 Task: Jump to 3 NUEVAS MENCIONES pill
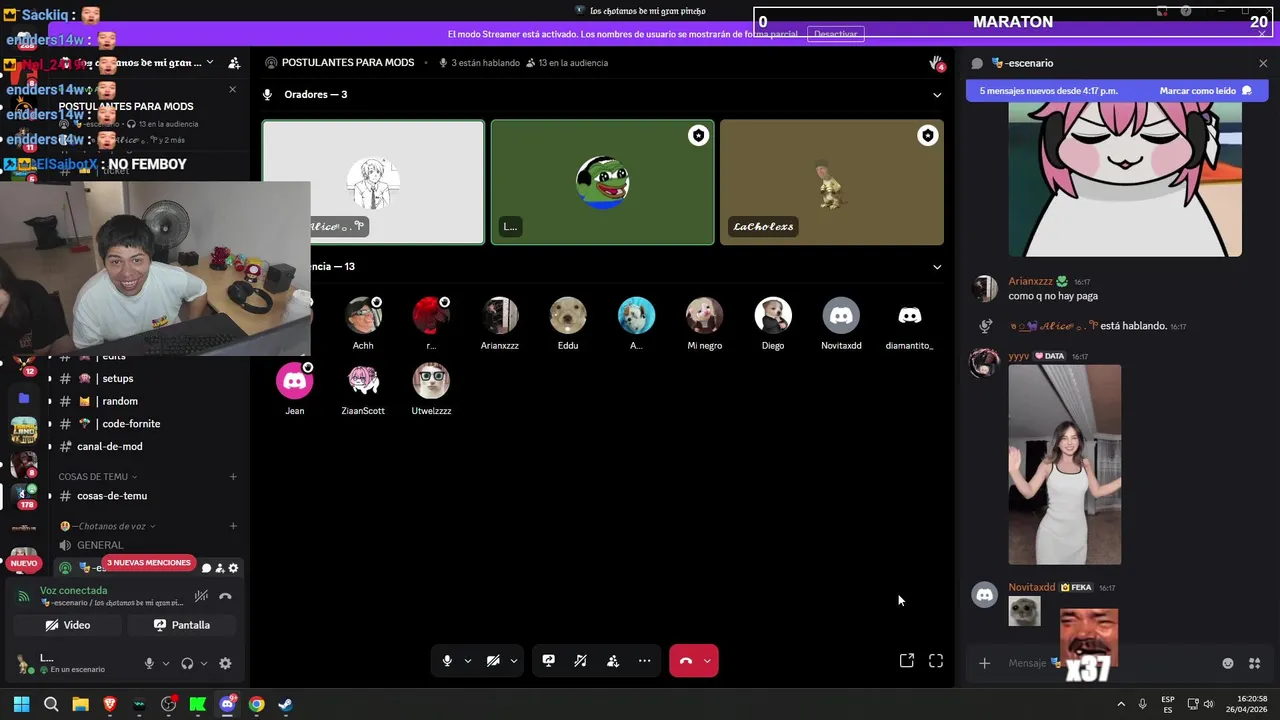[x=148, y=563]
